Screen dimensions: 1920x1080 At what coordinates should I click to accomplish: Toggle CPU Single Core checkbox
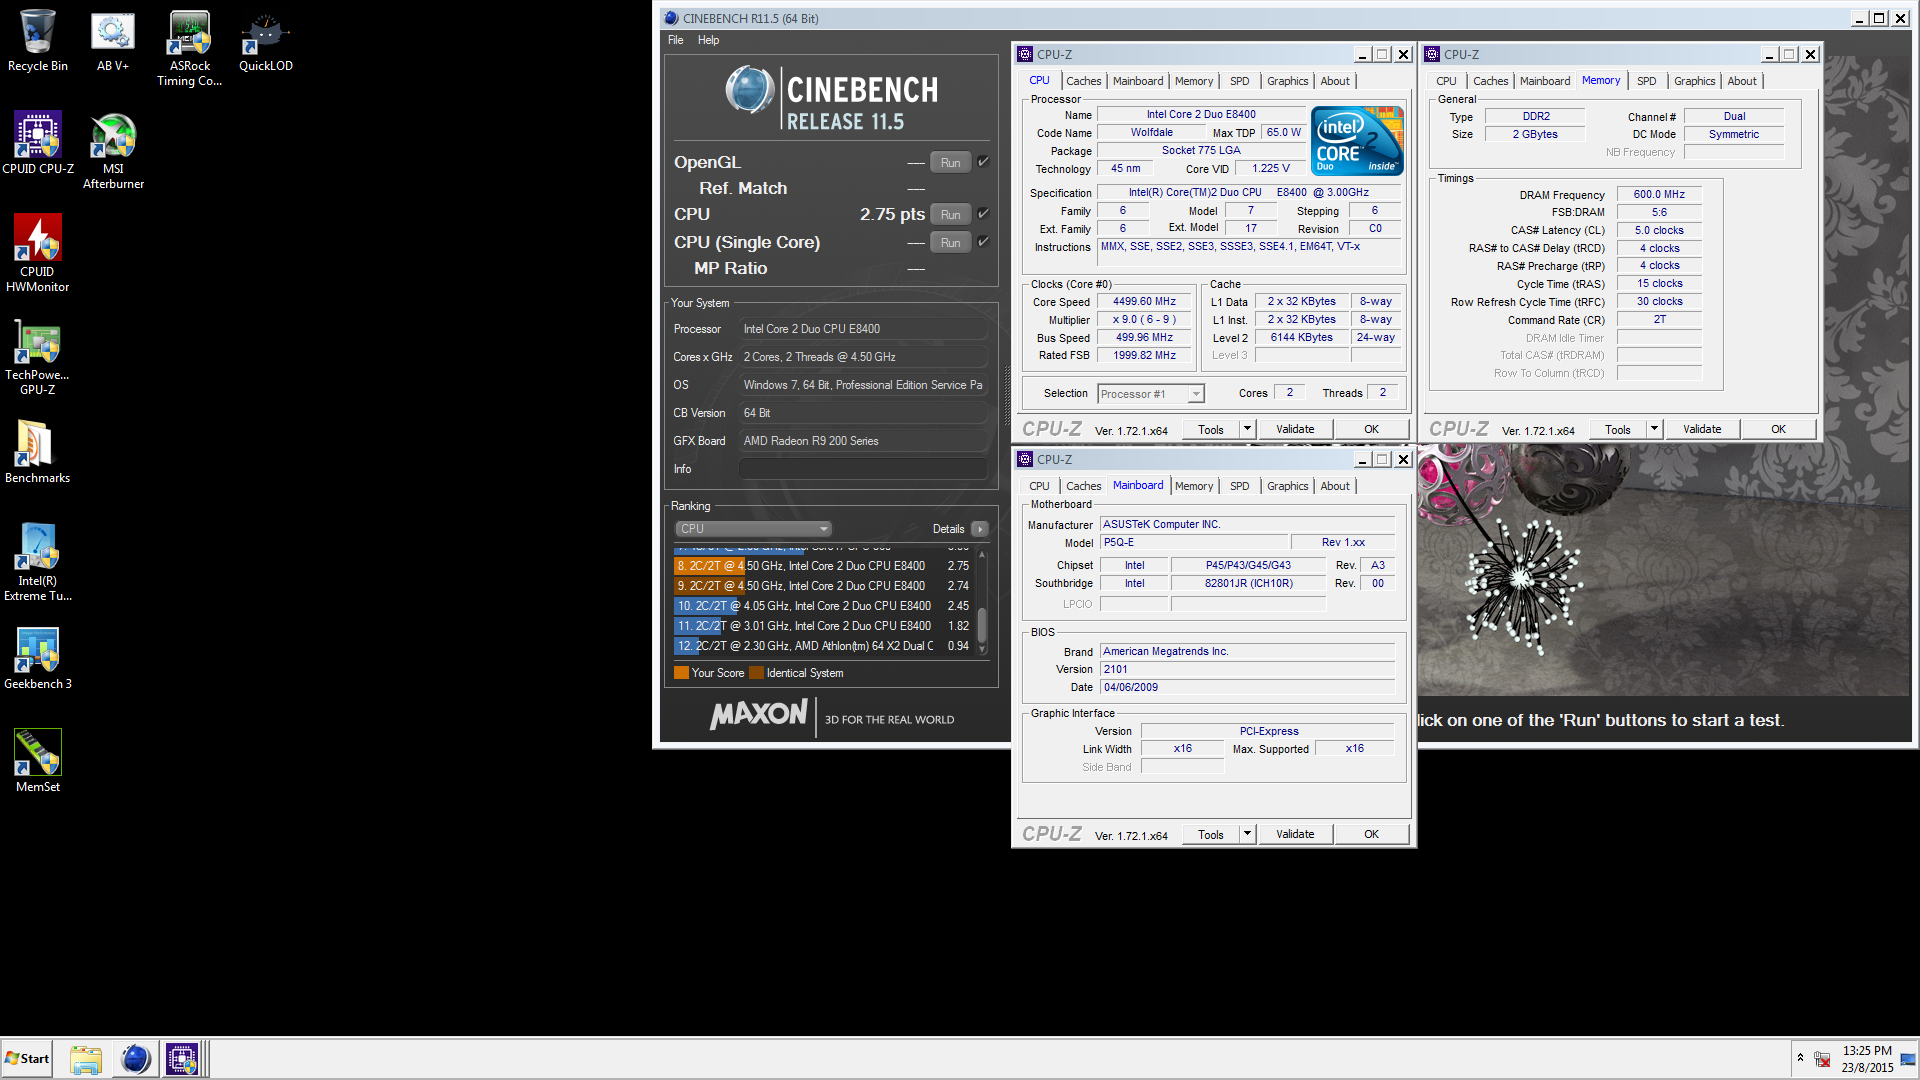(x=983, y=241)
